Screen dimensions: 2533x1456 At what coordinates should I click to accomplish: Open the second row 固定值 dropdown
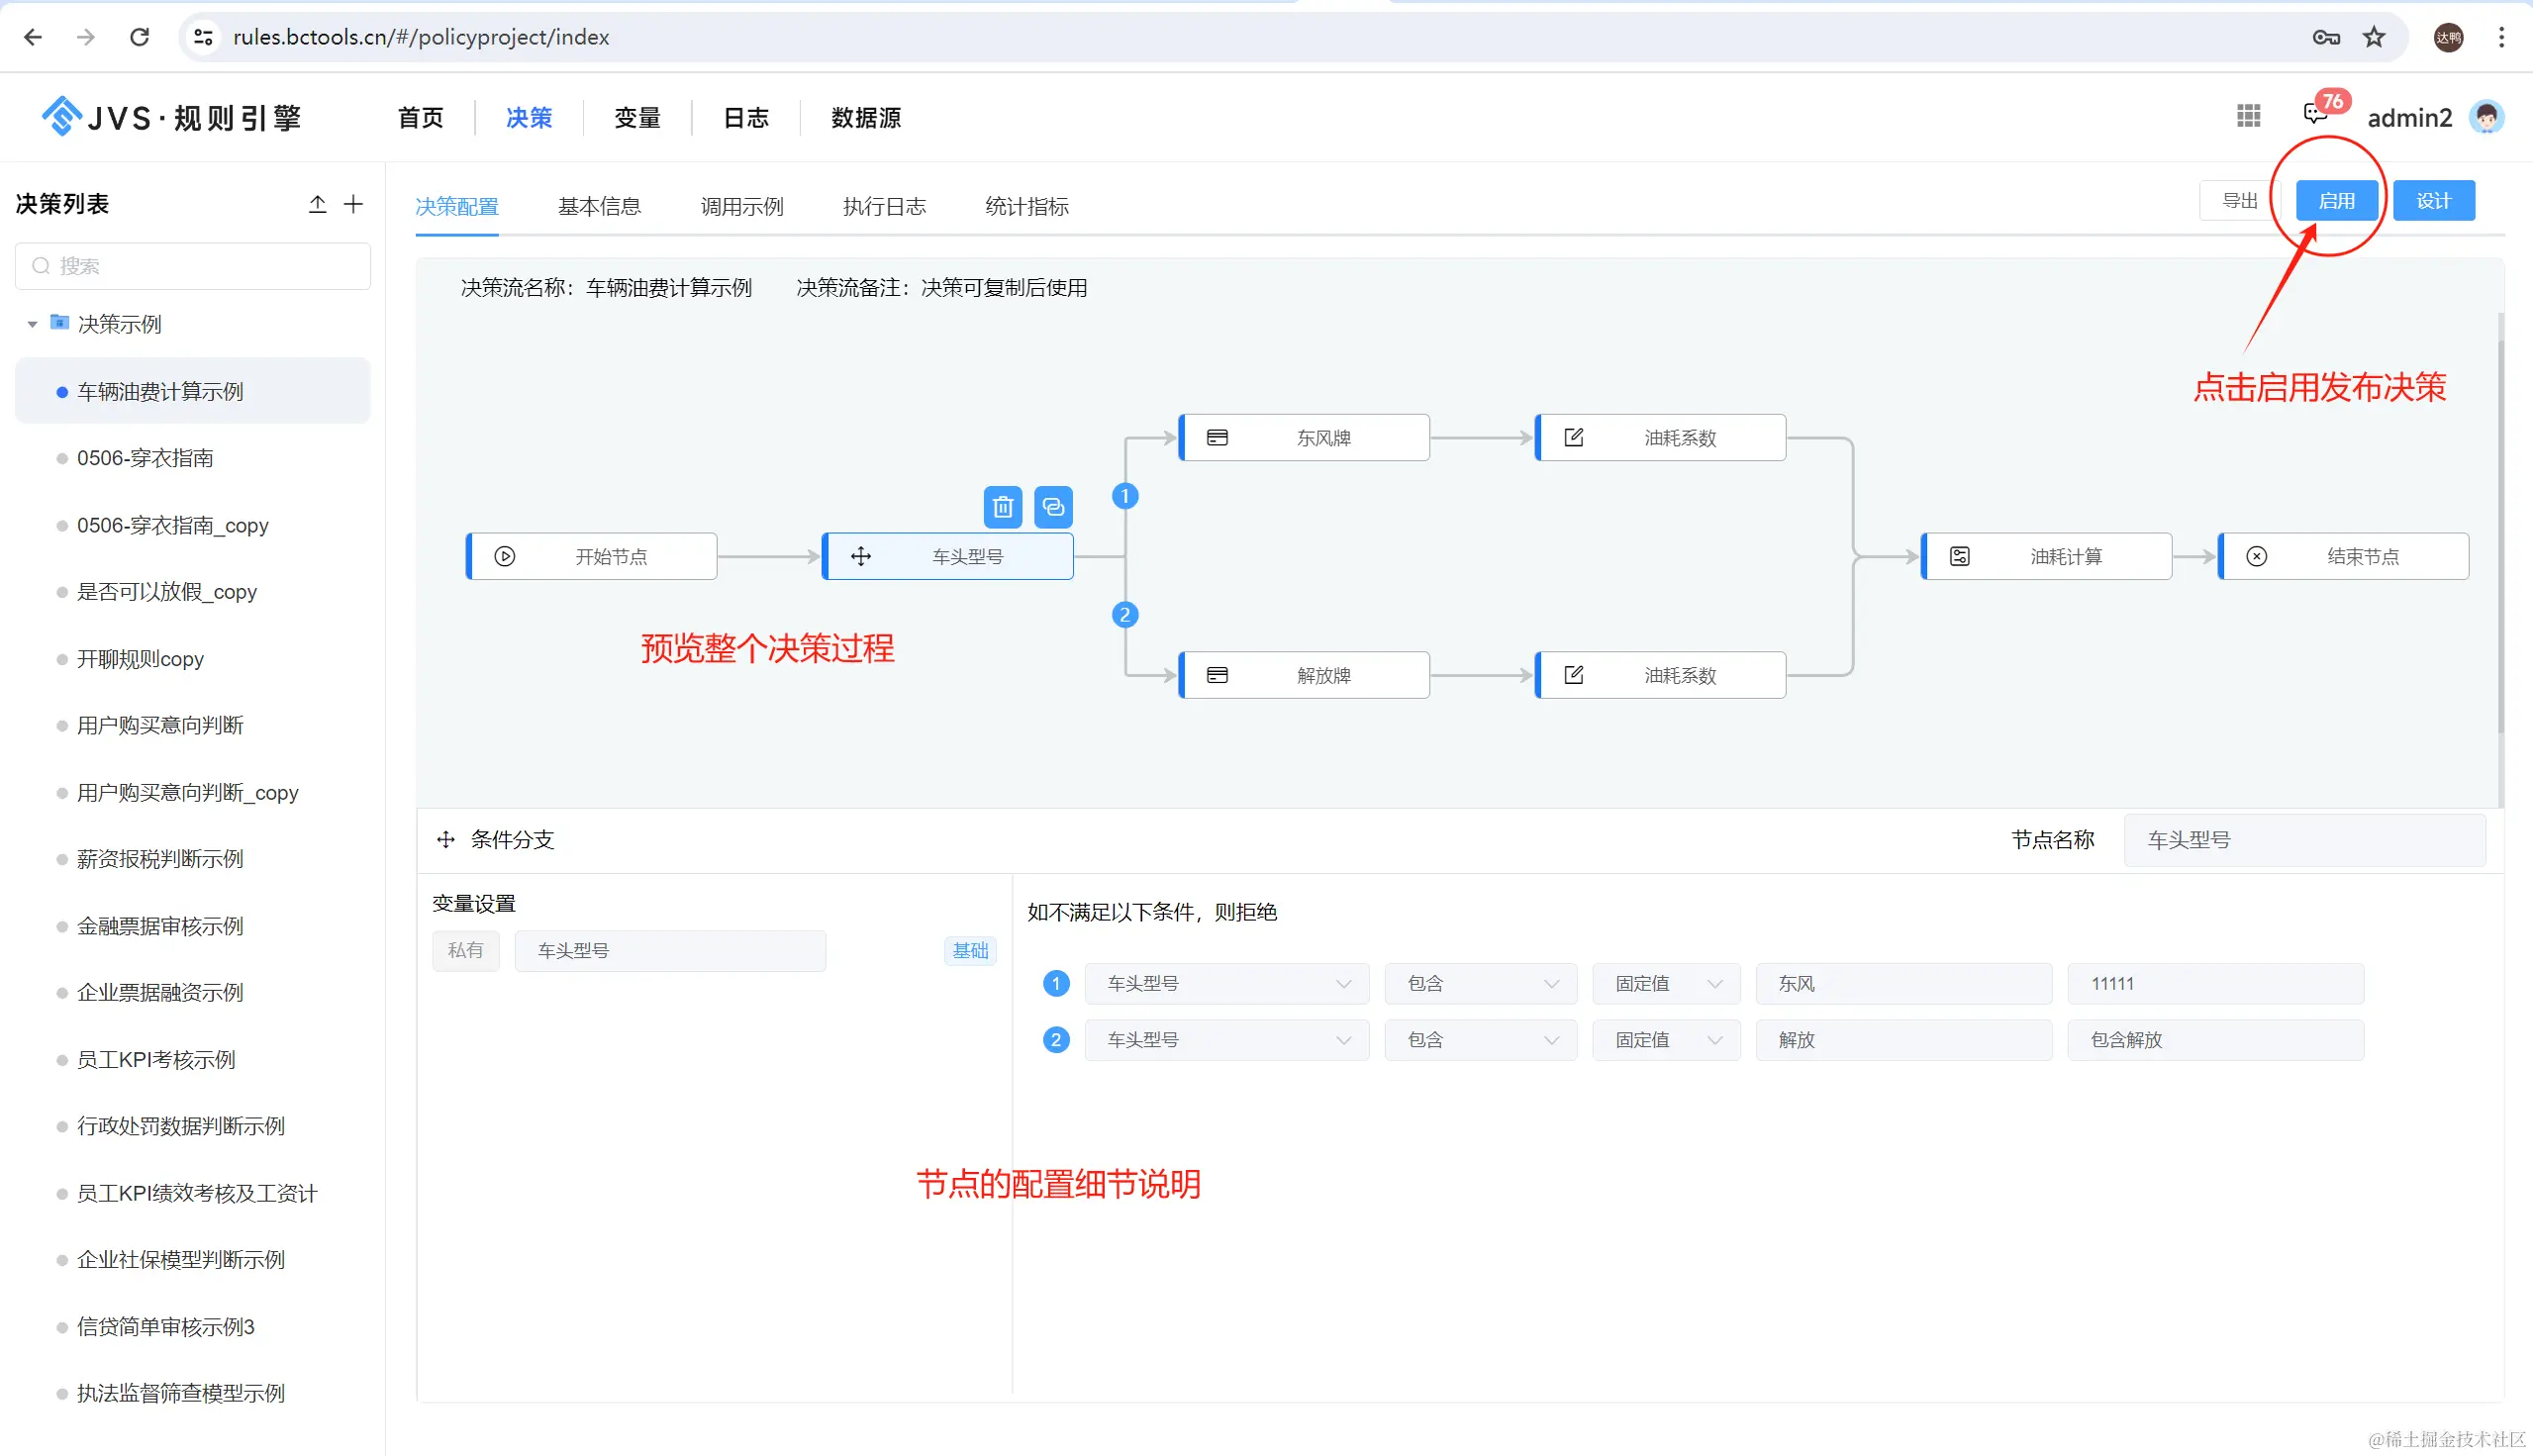pyautogui.click(x=1666, y=1040)
